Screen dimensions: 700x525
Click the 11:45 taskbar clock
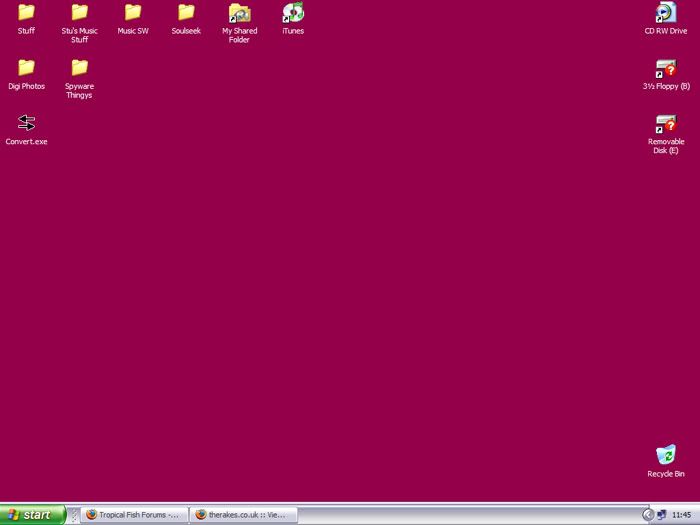tap(681, 515)
